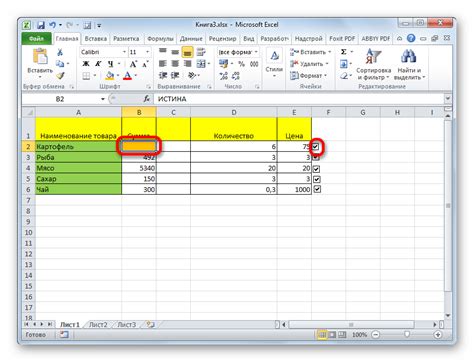Screen dimensions: 474x362
Task: Open Excel Help question mark
Action: coord(411,38)
